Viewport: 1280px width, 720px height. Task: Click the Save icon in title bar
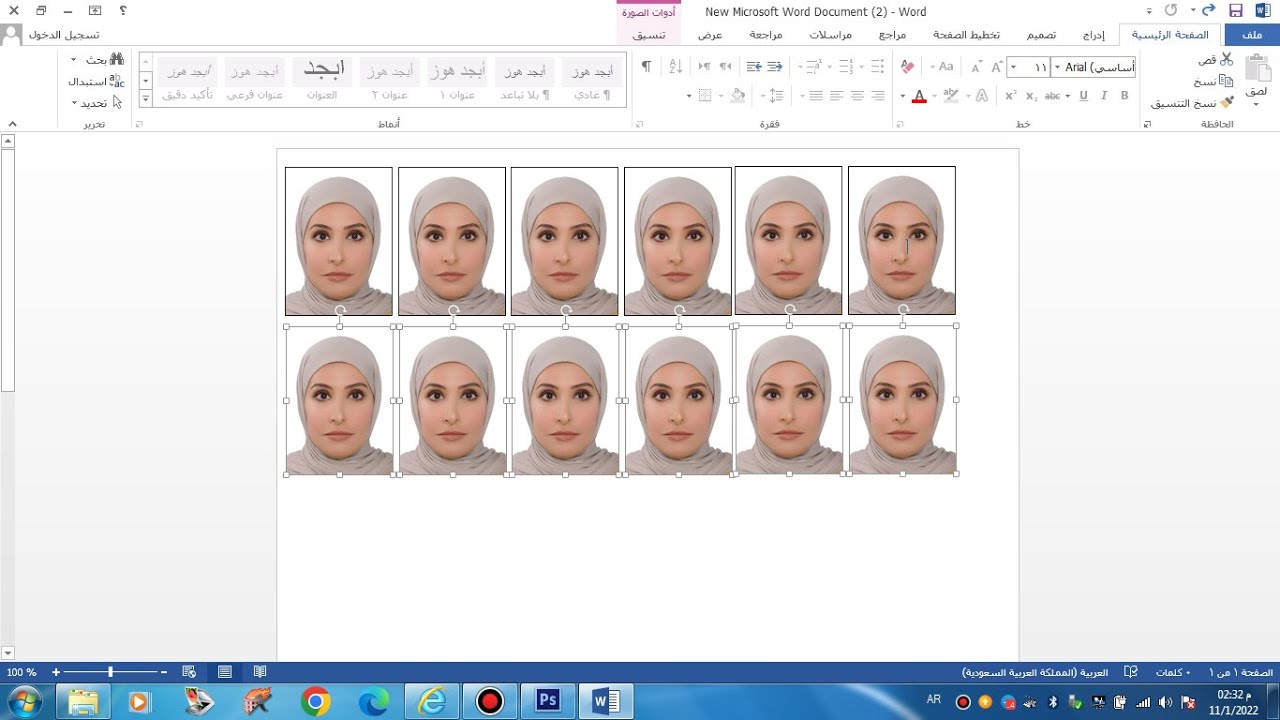pos(1235,11)
